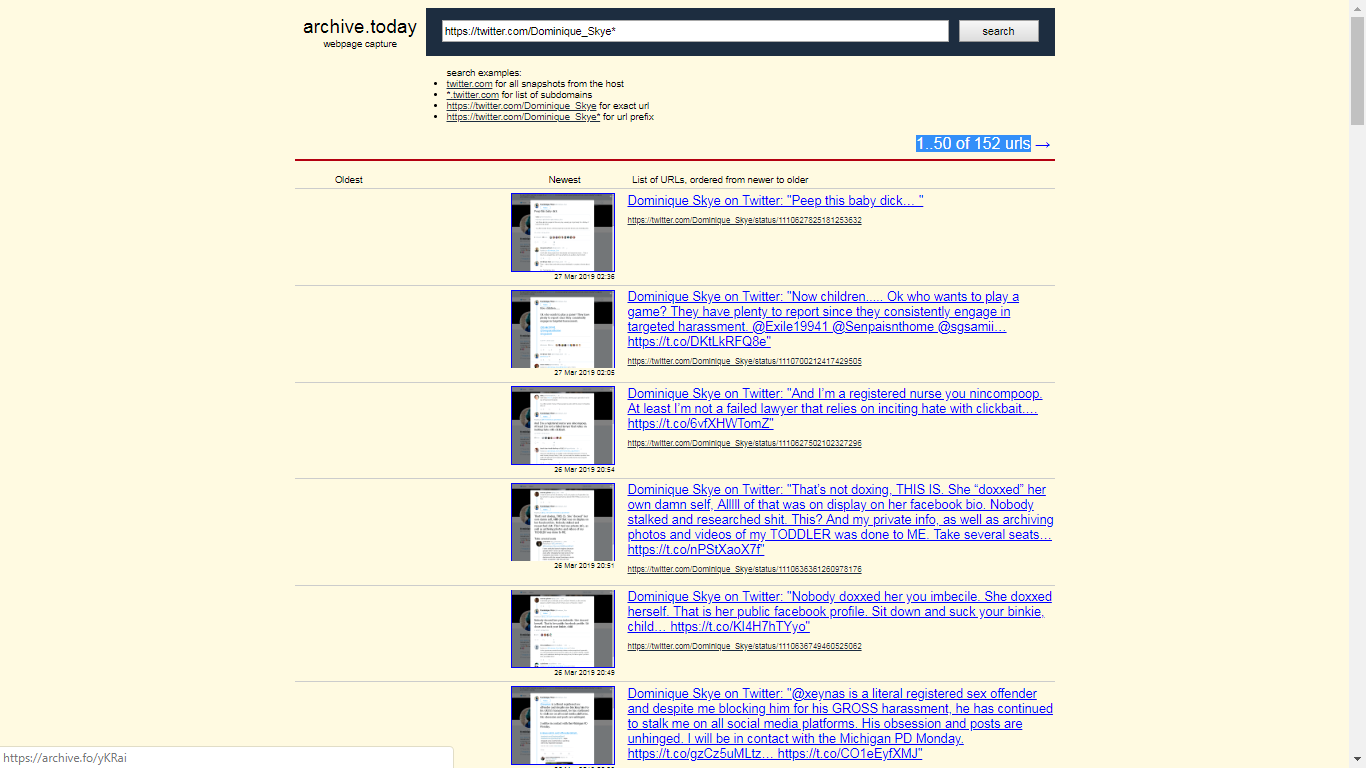Go to next results page with the arrow
The image size is (1366, 768).
(x=1043, y=144)
